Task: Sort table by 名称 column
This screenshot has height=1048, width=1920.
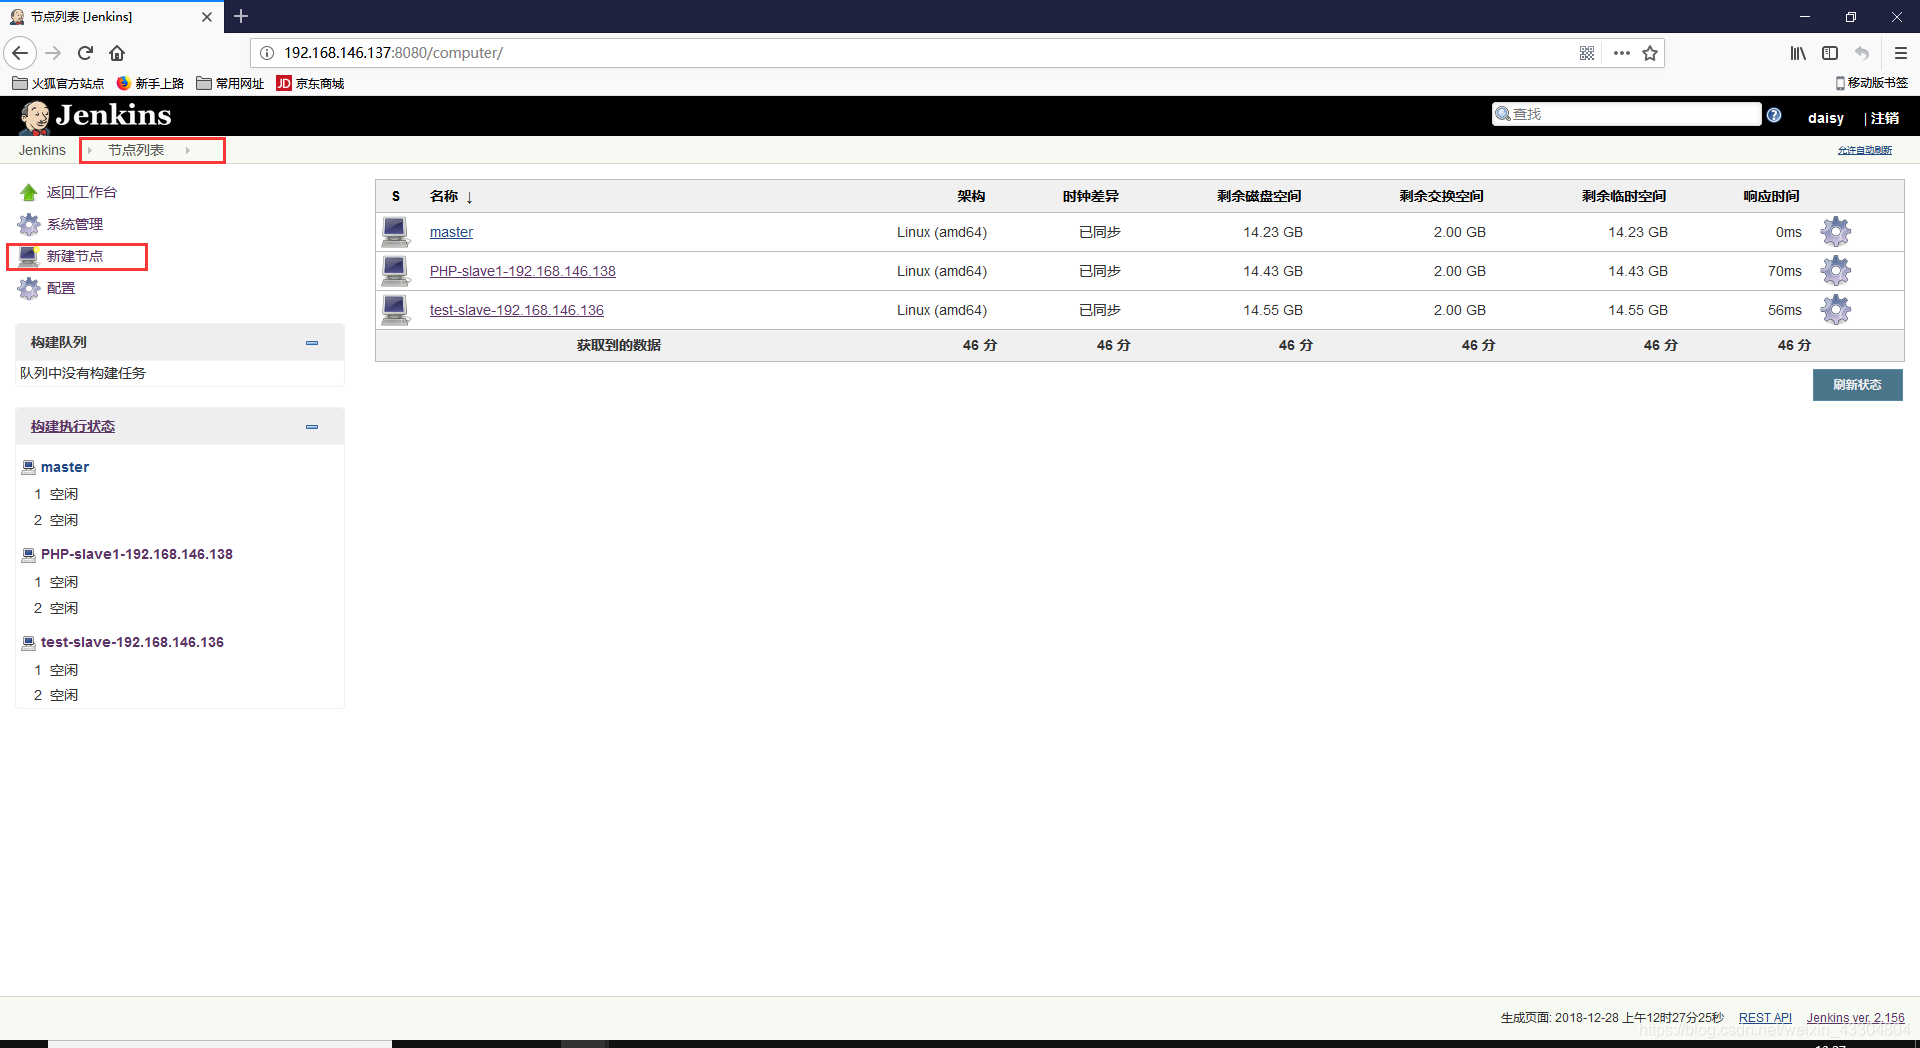Action: pos(444,196)
